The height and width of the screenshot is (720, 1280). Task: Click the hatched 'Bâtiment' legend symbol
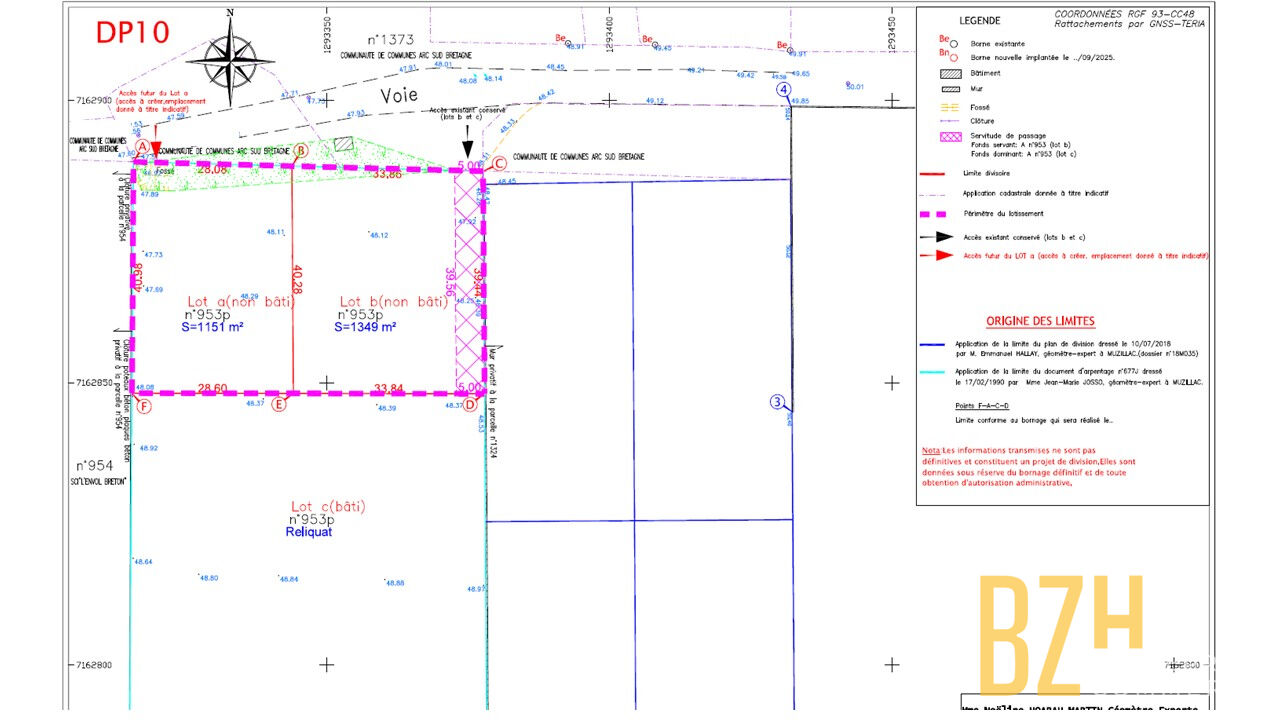(949, 73)
